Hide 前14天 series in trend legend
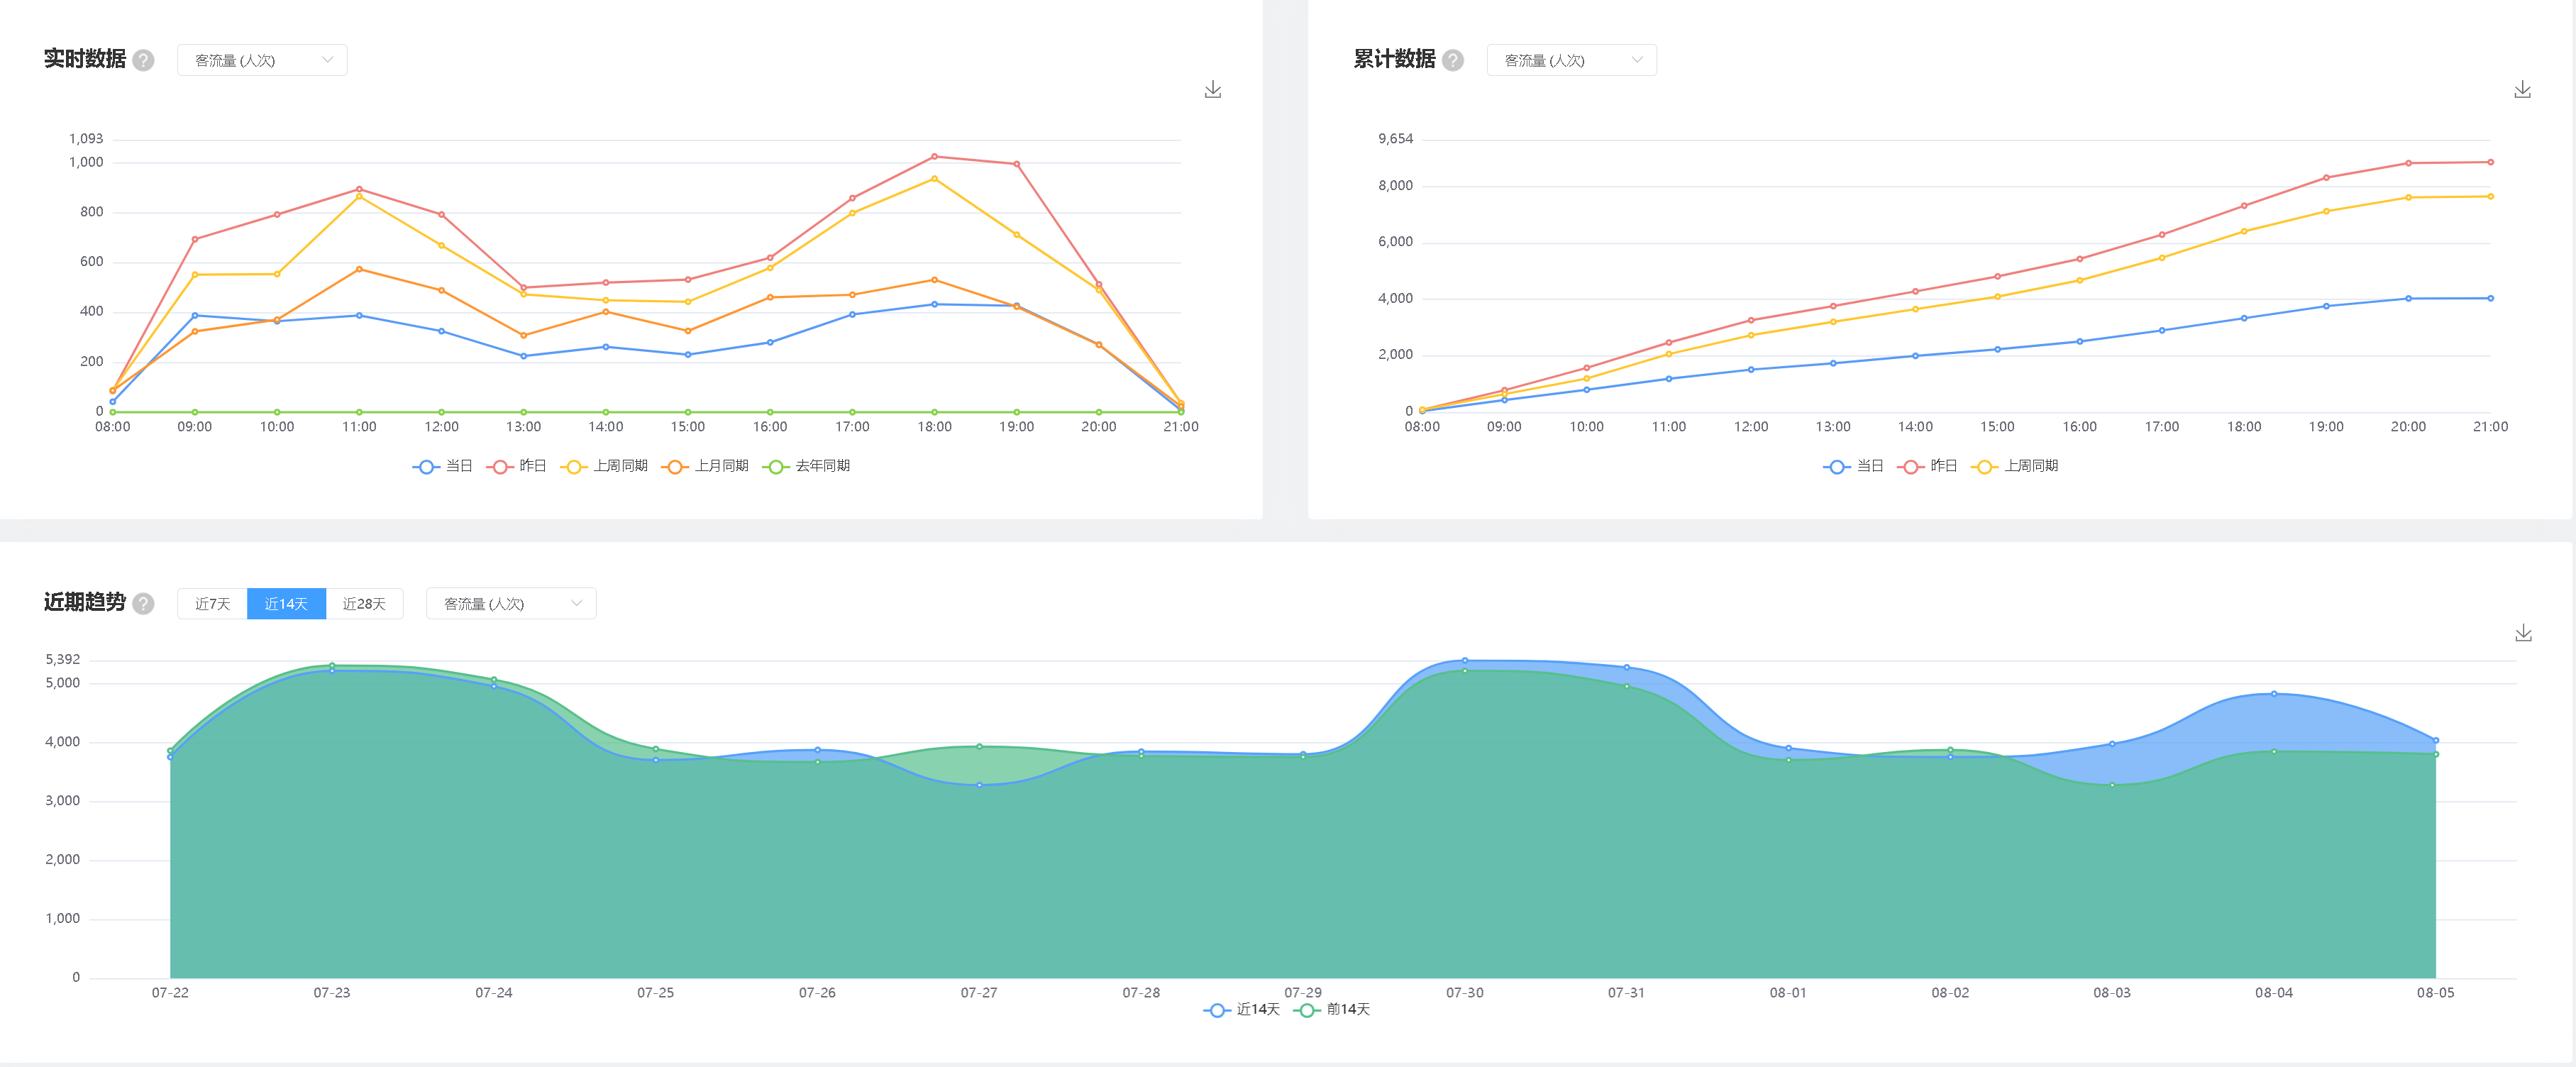The height and width of the screenshot is (1067, 2576). pos(1333,1010)
